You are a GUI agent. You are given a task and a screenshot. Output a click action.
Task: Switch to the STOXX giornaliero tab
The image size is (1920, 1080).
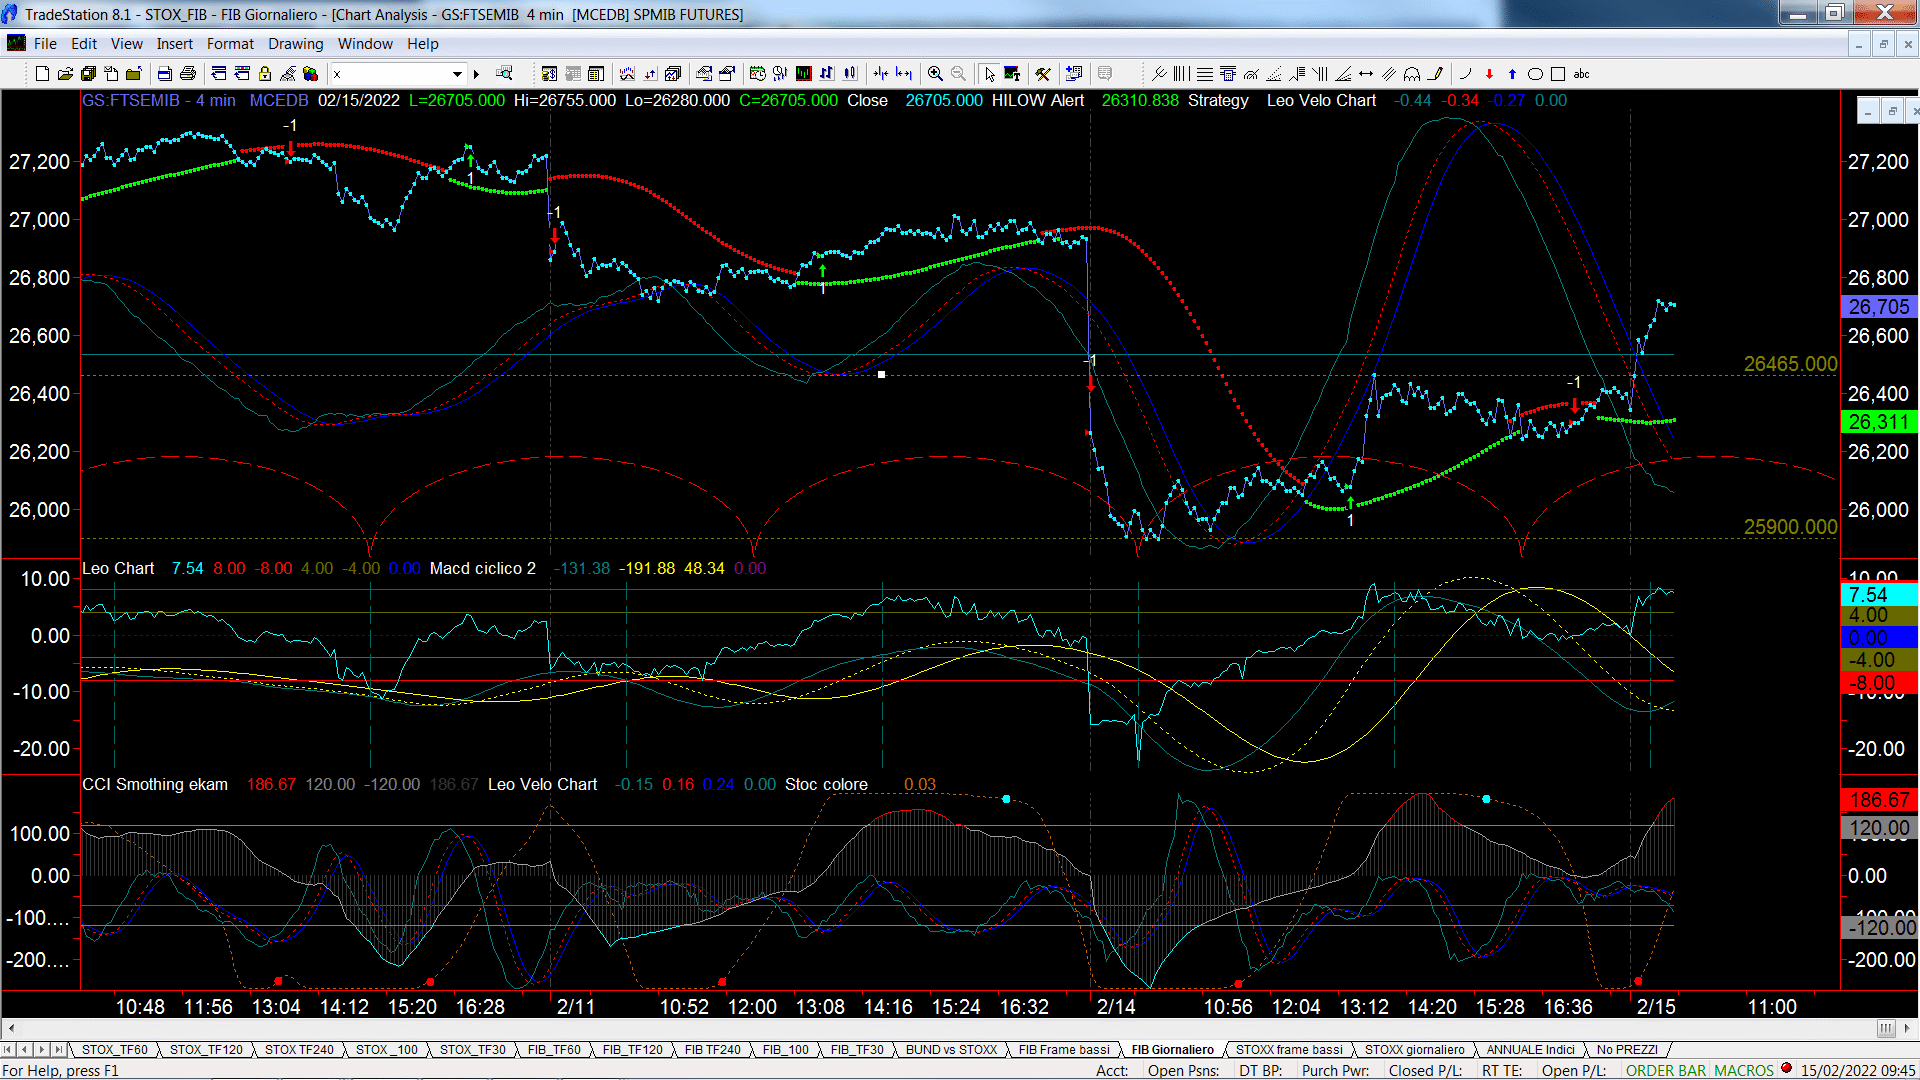click(x=1414, y=1049)
